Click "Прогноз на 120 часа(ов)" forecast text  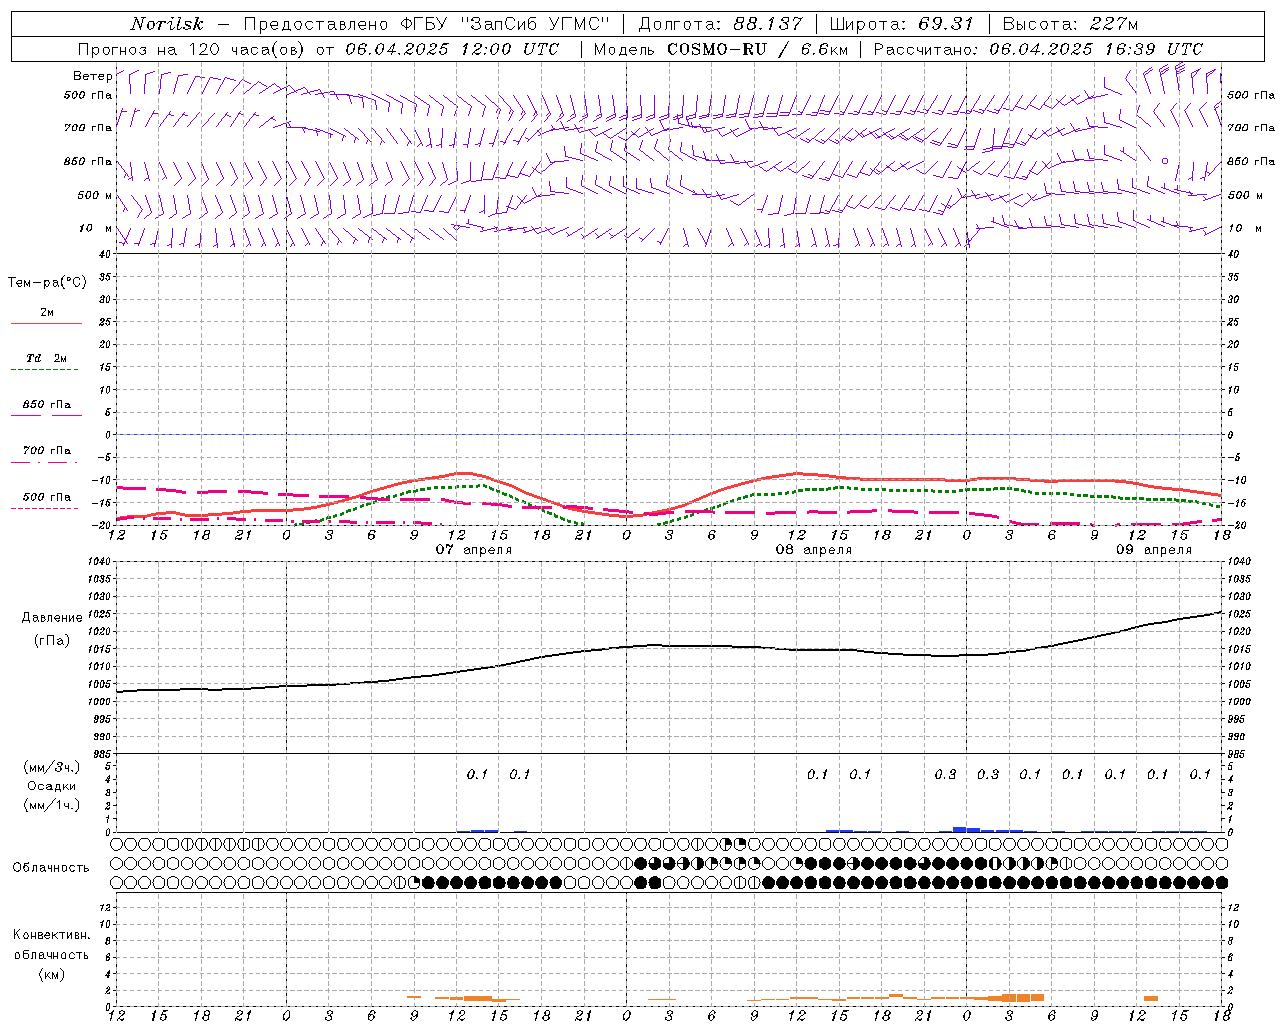point(192,49)
